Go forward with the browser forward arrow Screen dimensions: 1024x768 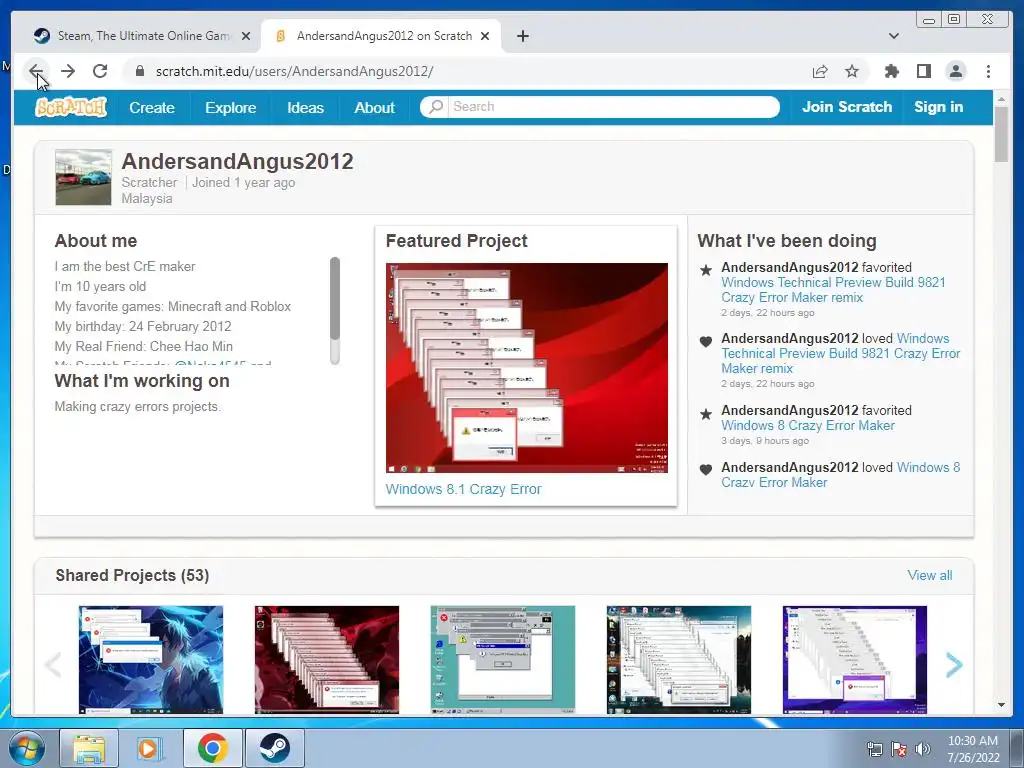[x=68, y=71]
